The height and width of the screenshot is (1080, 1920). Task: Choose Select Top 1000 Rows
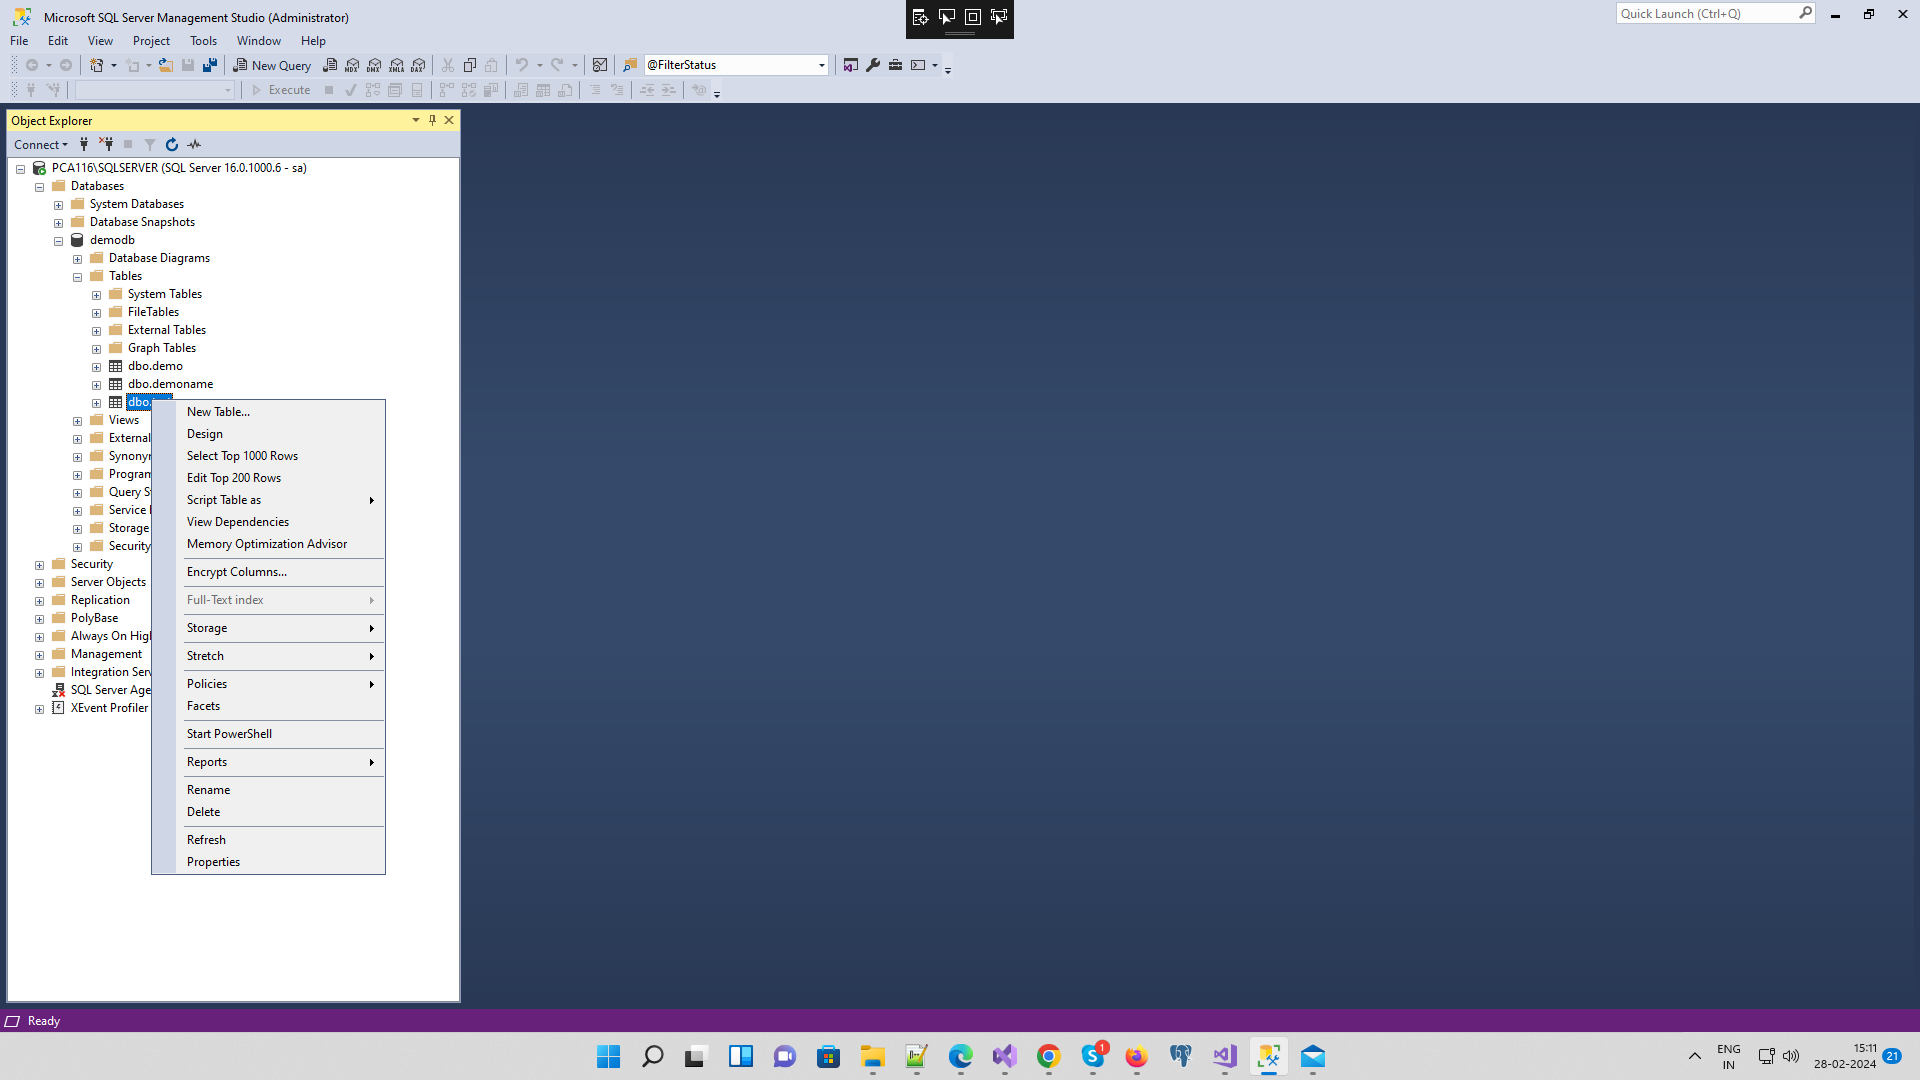tap(268, 456)
